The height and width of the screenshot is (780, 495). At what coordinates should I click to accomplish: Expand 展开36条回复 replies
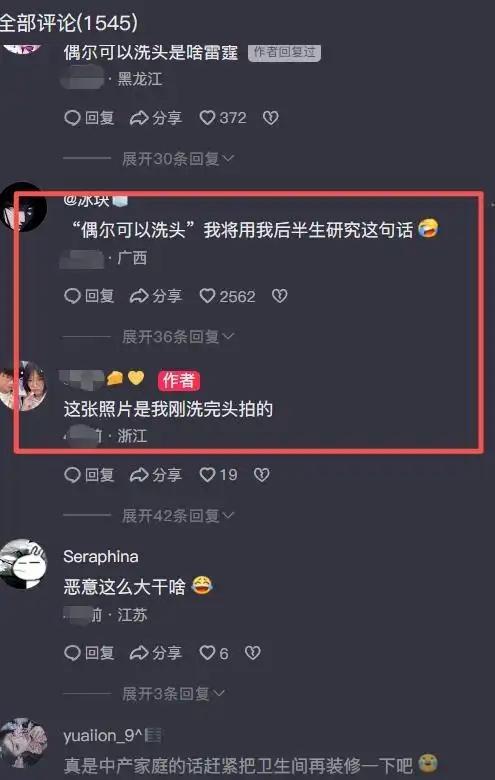[x=178, y=337]
